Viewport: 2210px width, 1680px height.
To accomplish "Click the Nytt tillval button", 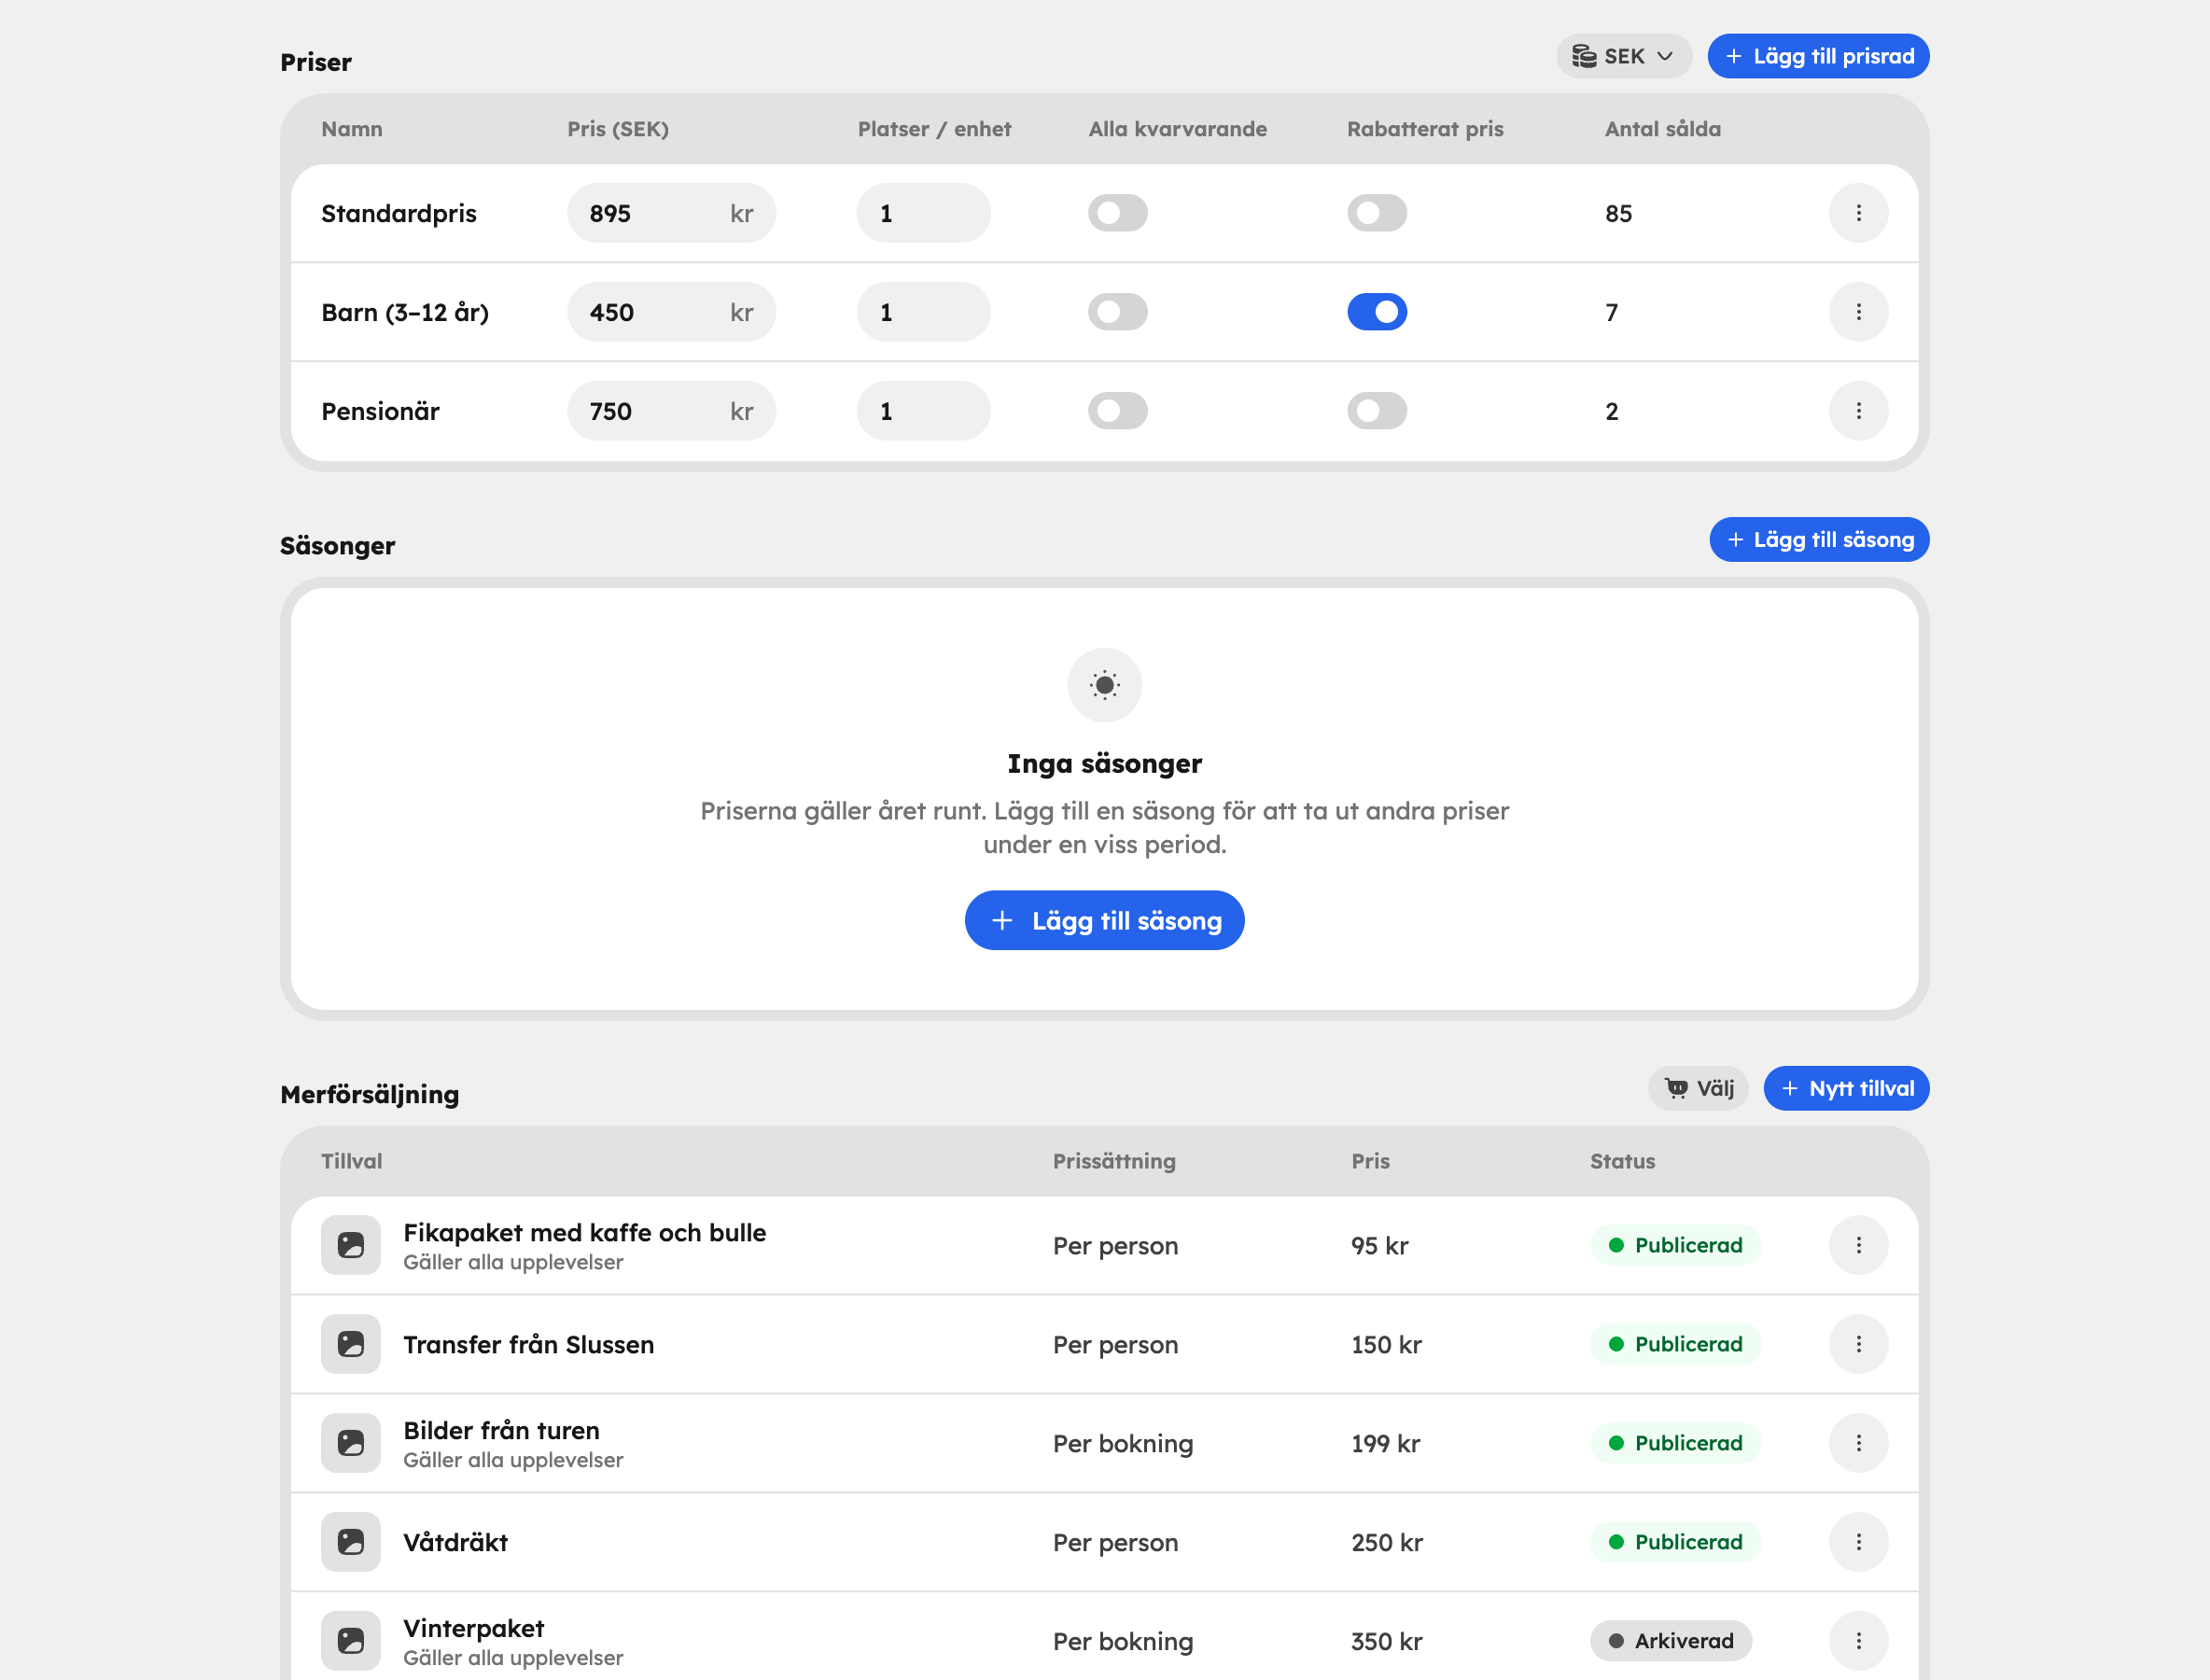I will 1846,1088.
